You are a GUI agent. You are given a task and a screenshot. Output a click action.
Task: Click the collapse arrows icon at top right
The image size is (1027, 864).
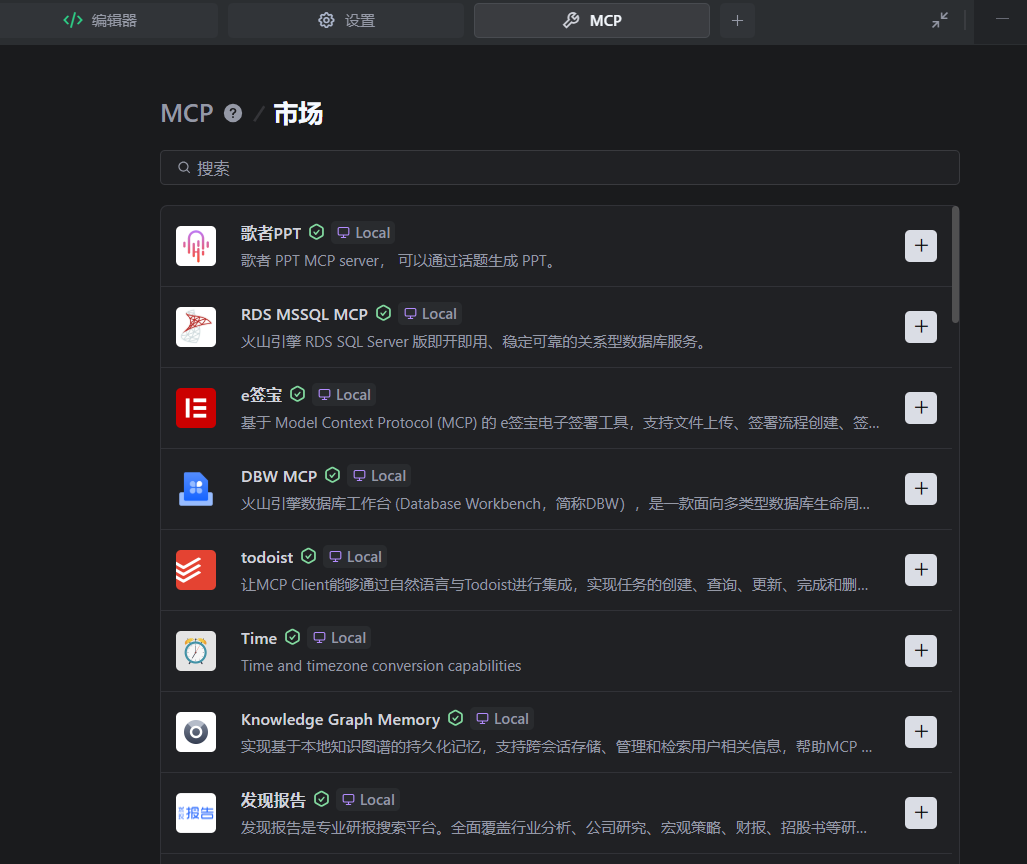[940, 20]
